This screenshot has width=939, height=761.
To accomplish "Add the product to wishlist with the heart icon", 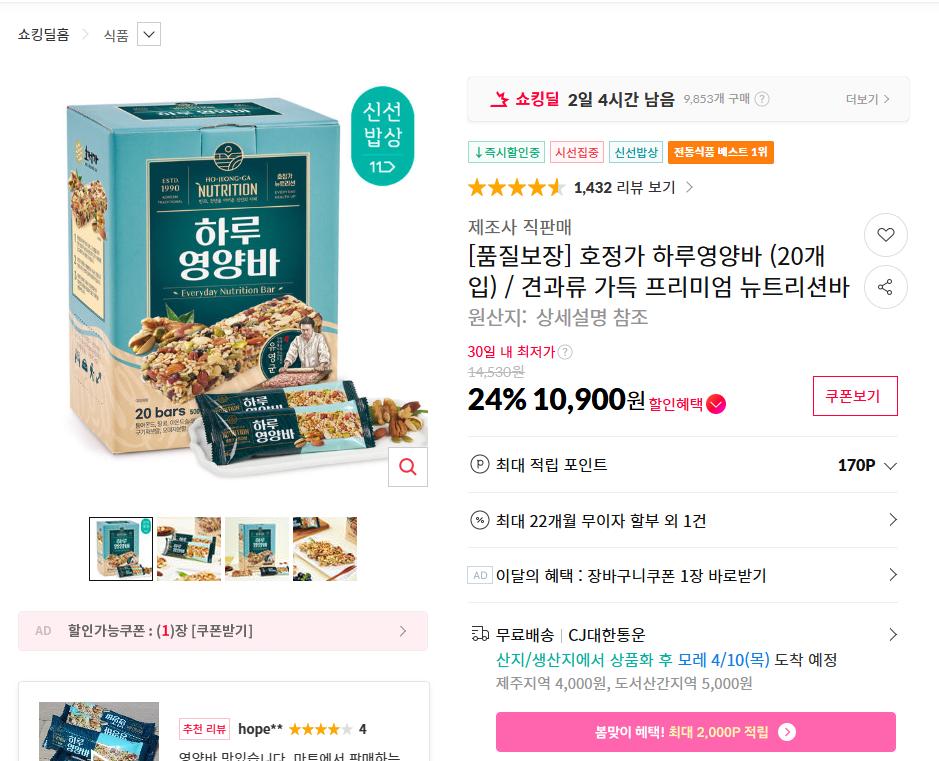I will (886, 235).
